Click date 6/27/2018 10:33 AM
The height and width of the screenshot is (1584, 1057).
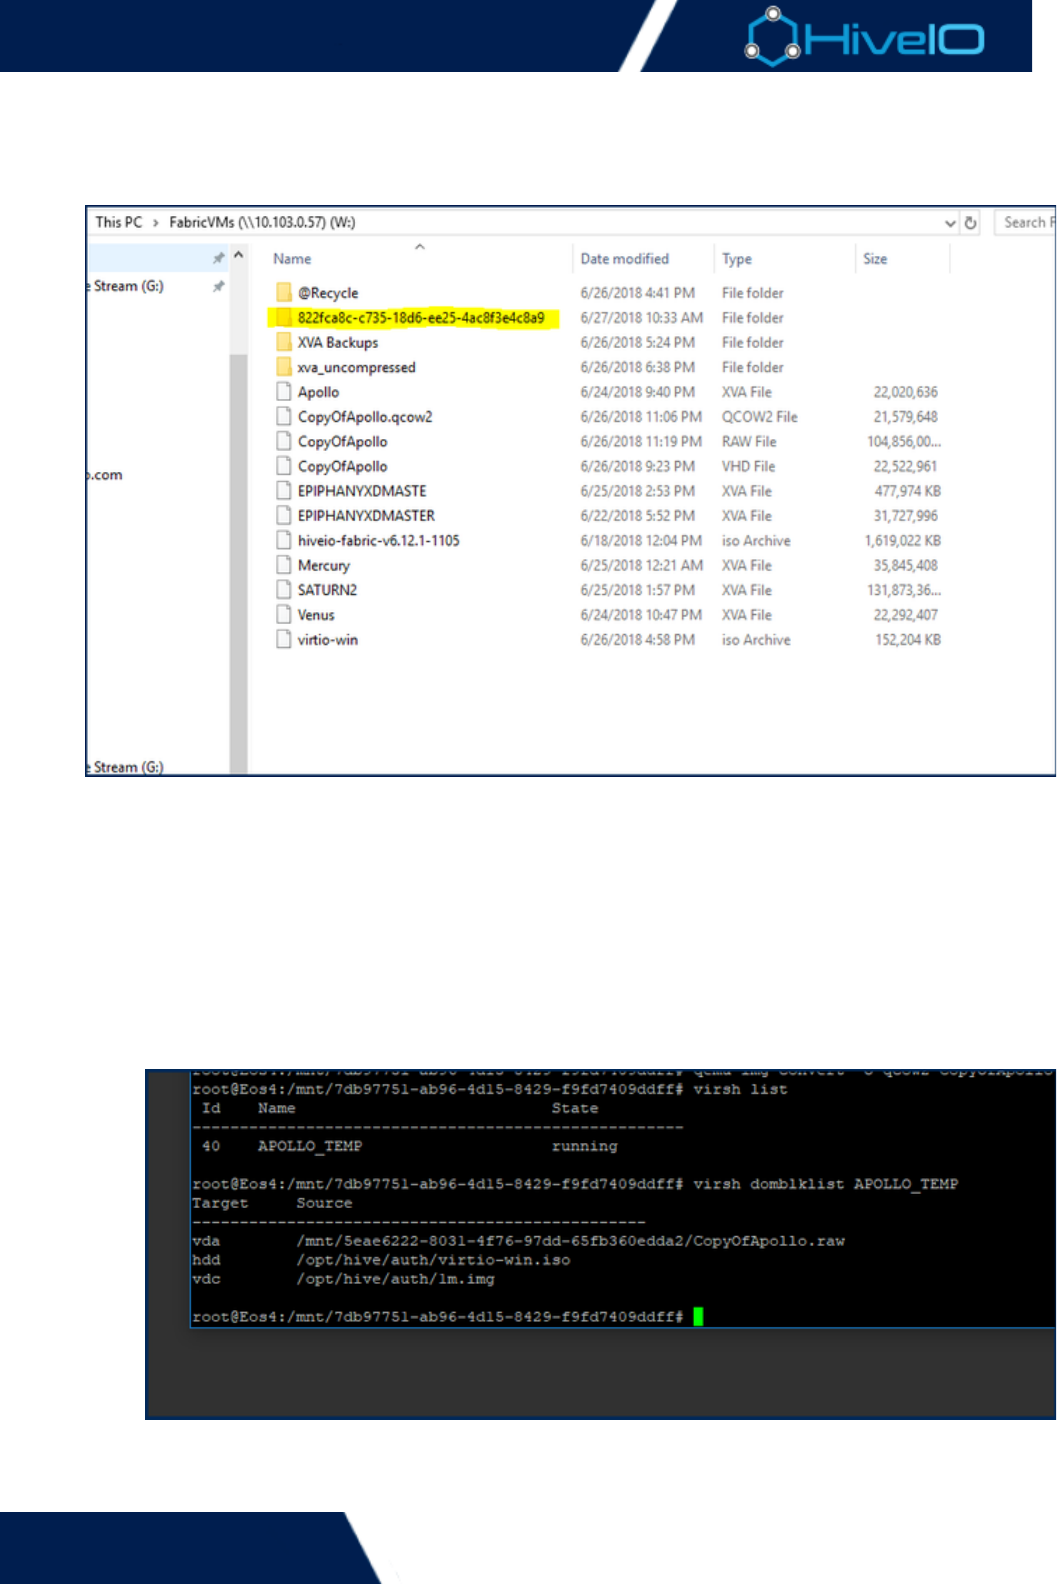click(x=642, y=318)
